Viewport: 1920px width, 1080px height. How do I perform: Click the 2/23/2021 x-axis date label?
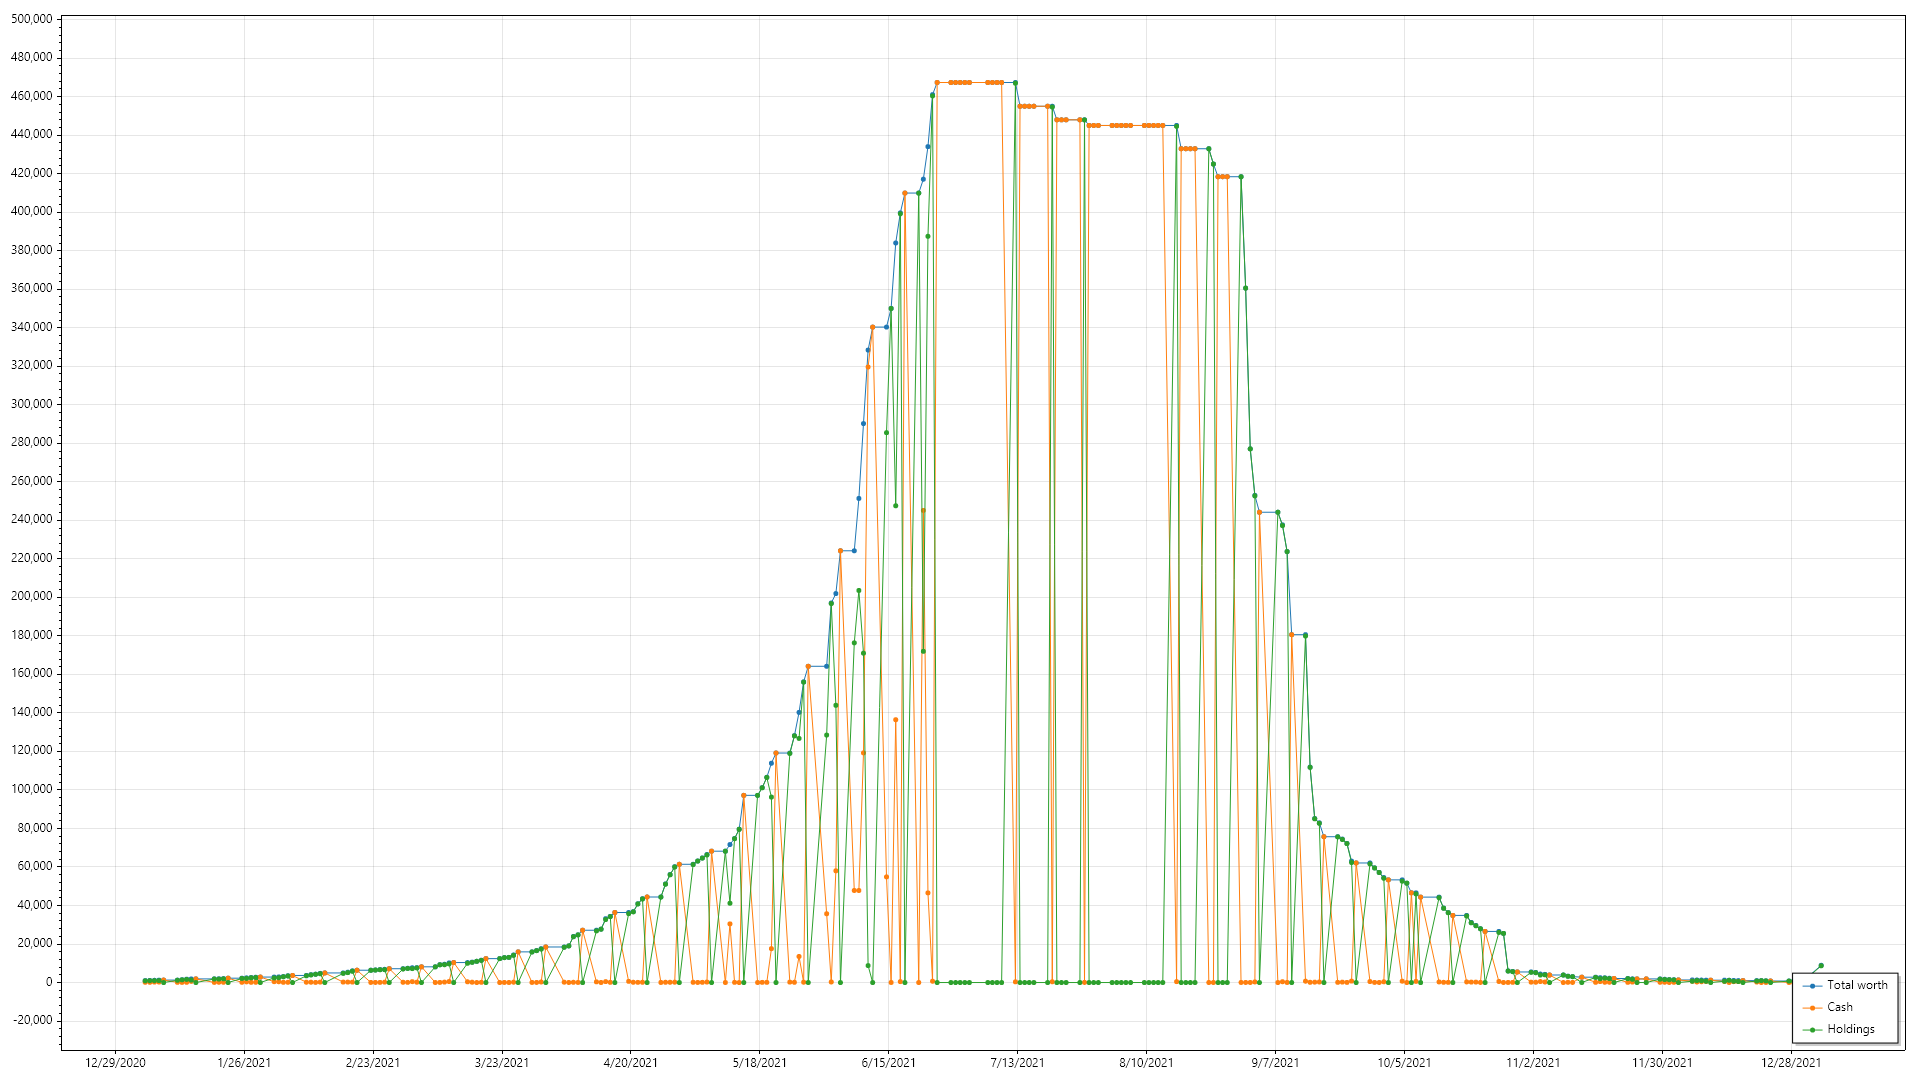(372, 1063)
